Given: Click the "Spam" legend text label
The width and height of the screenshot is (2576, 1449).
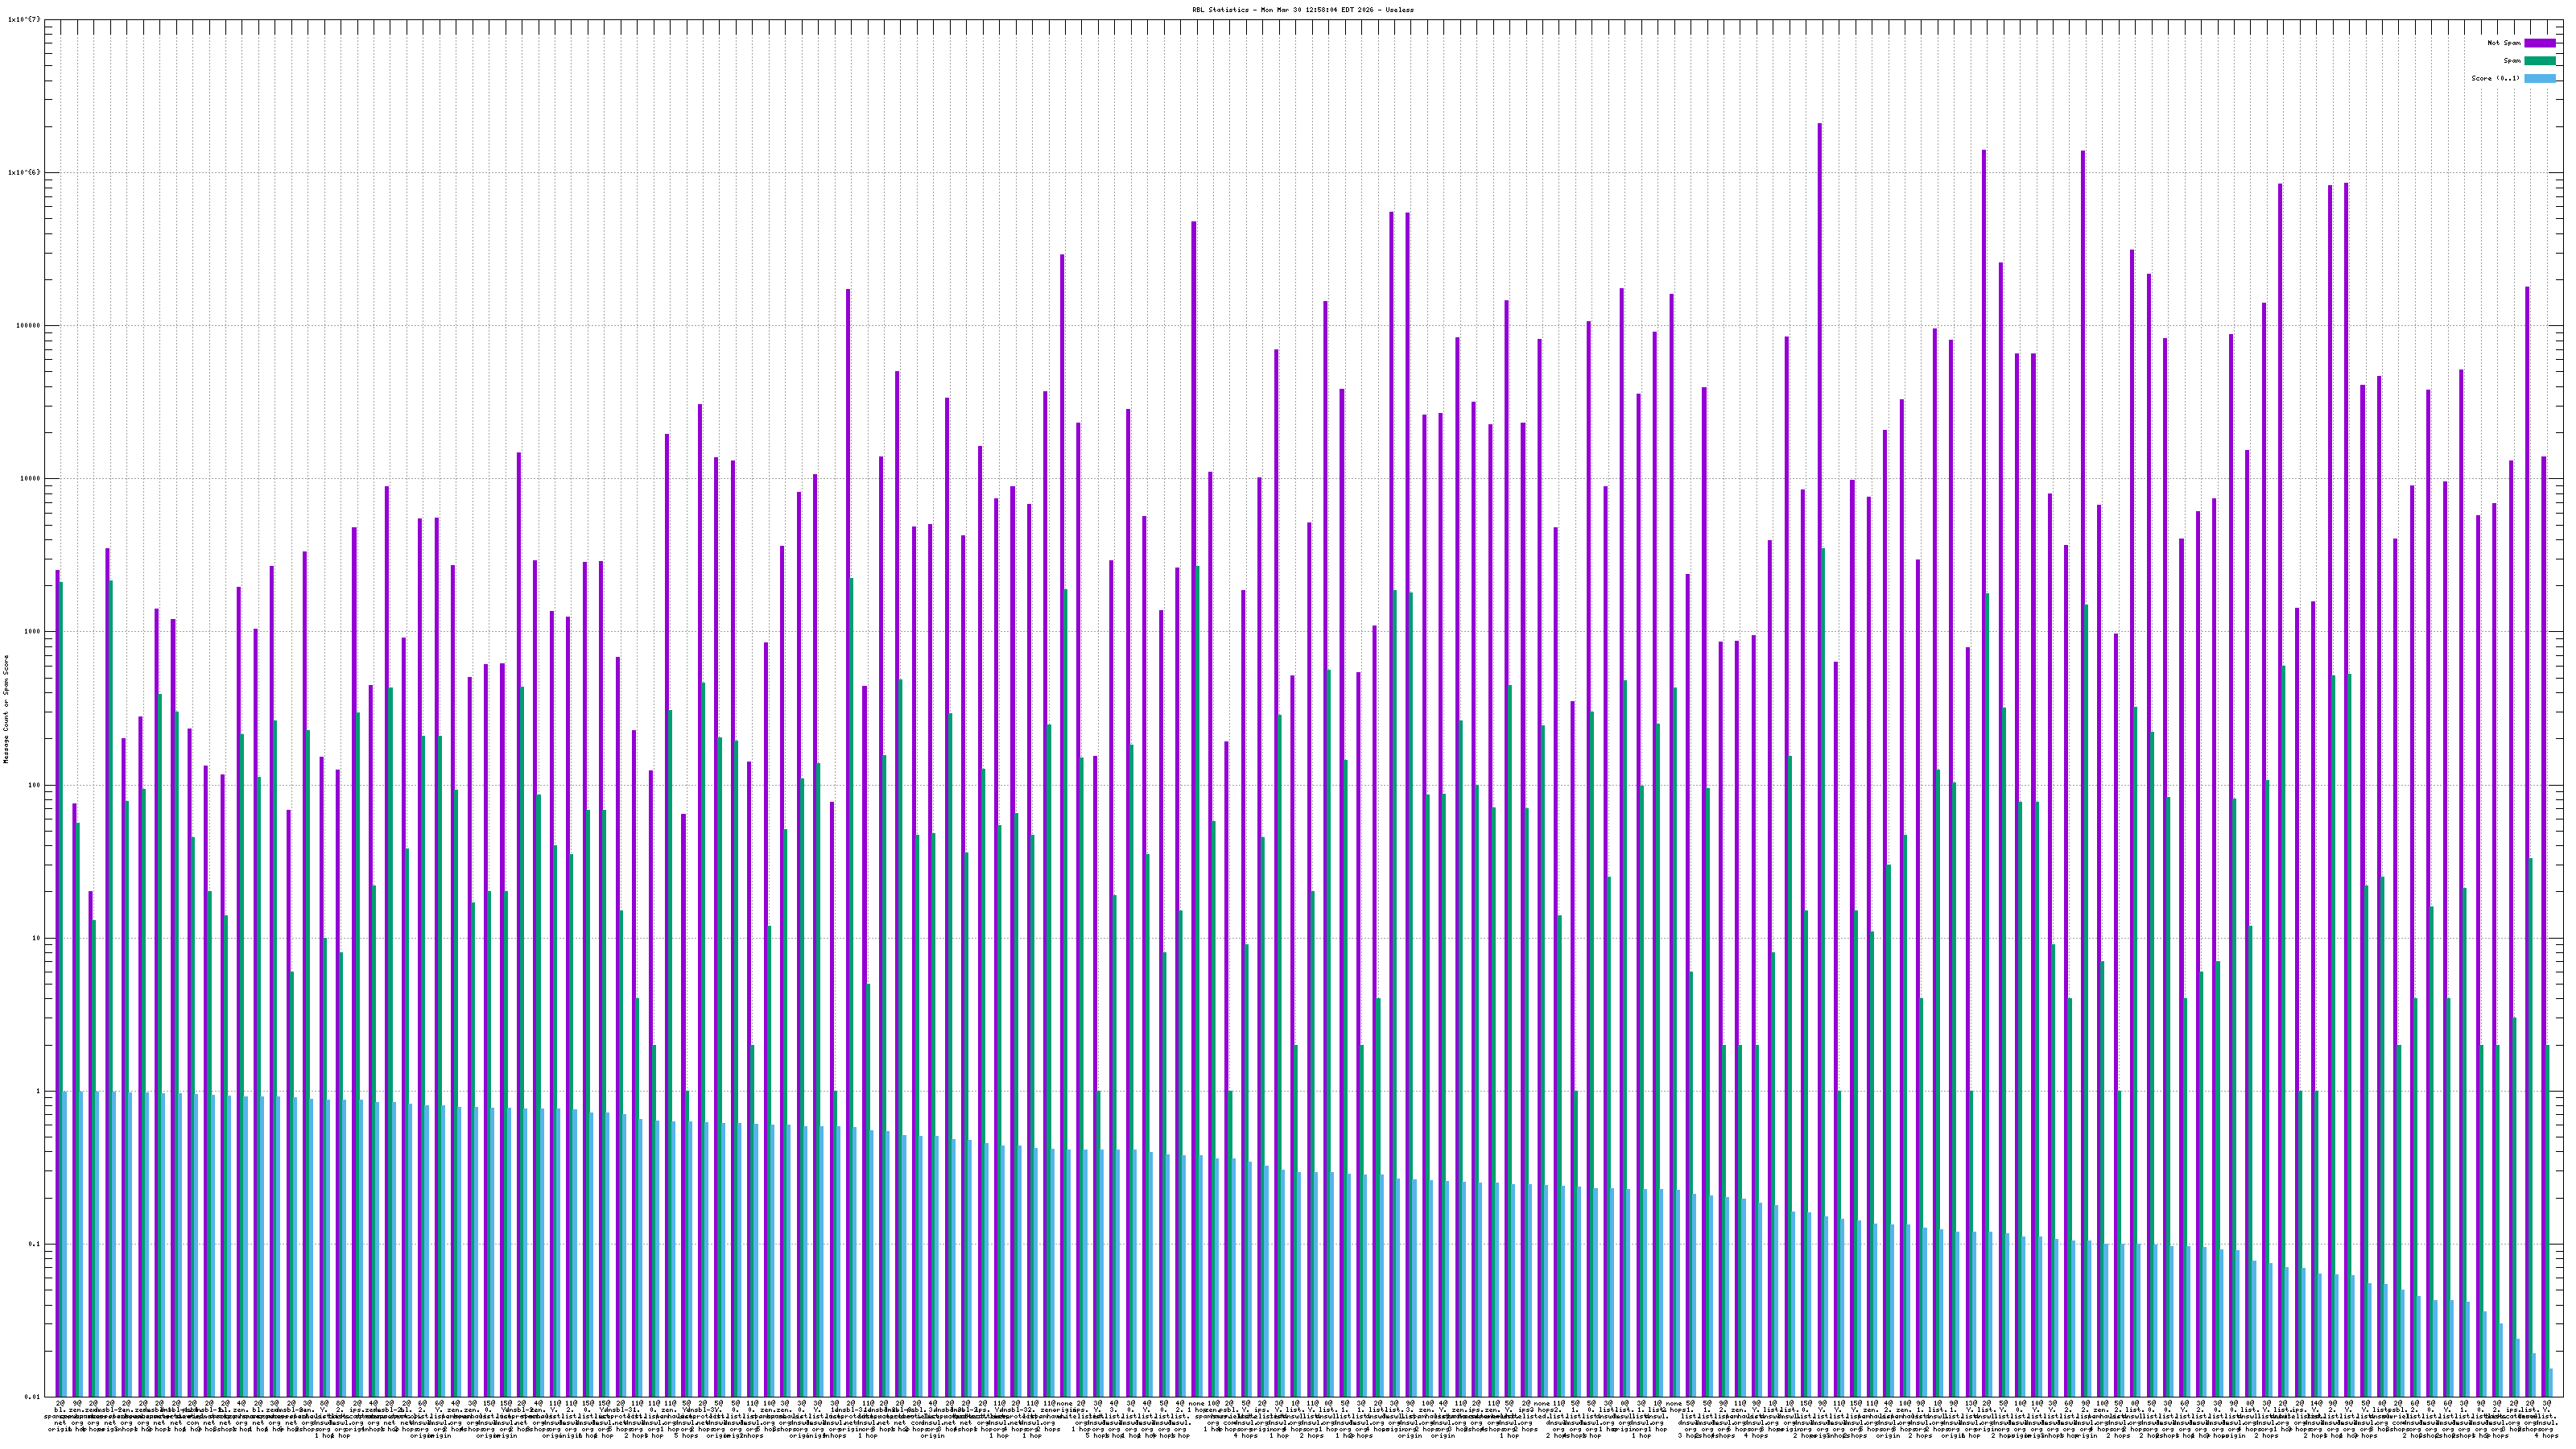Looking at the screenshot, I should pyautogui.click(x=2512, y=61).
